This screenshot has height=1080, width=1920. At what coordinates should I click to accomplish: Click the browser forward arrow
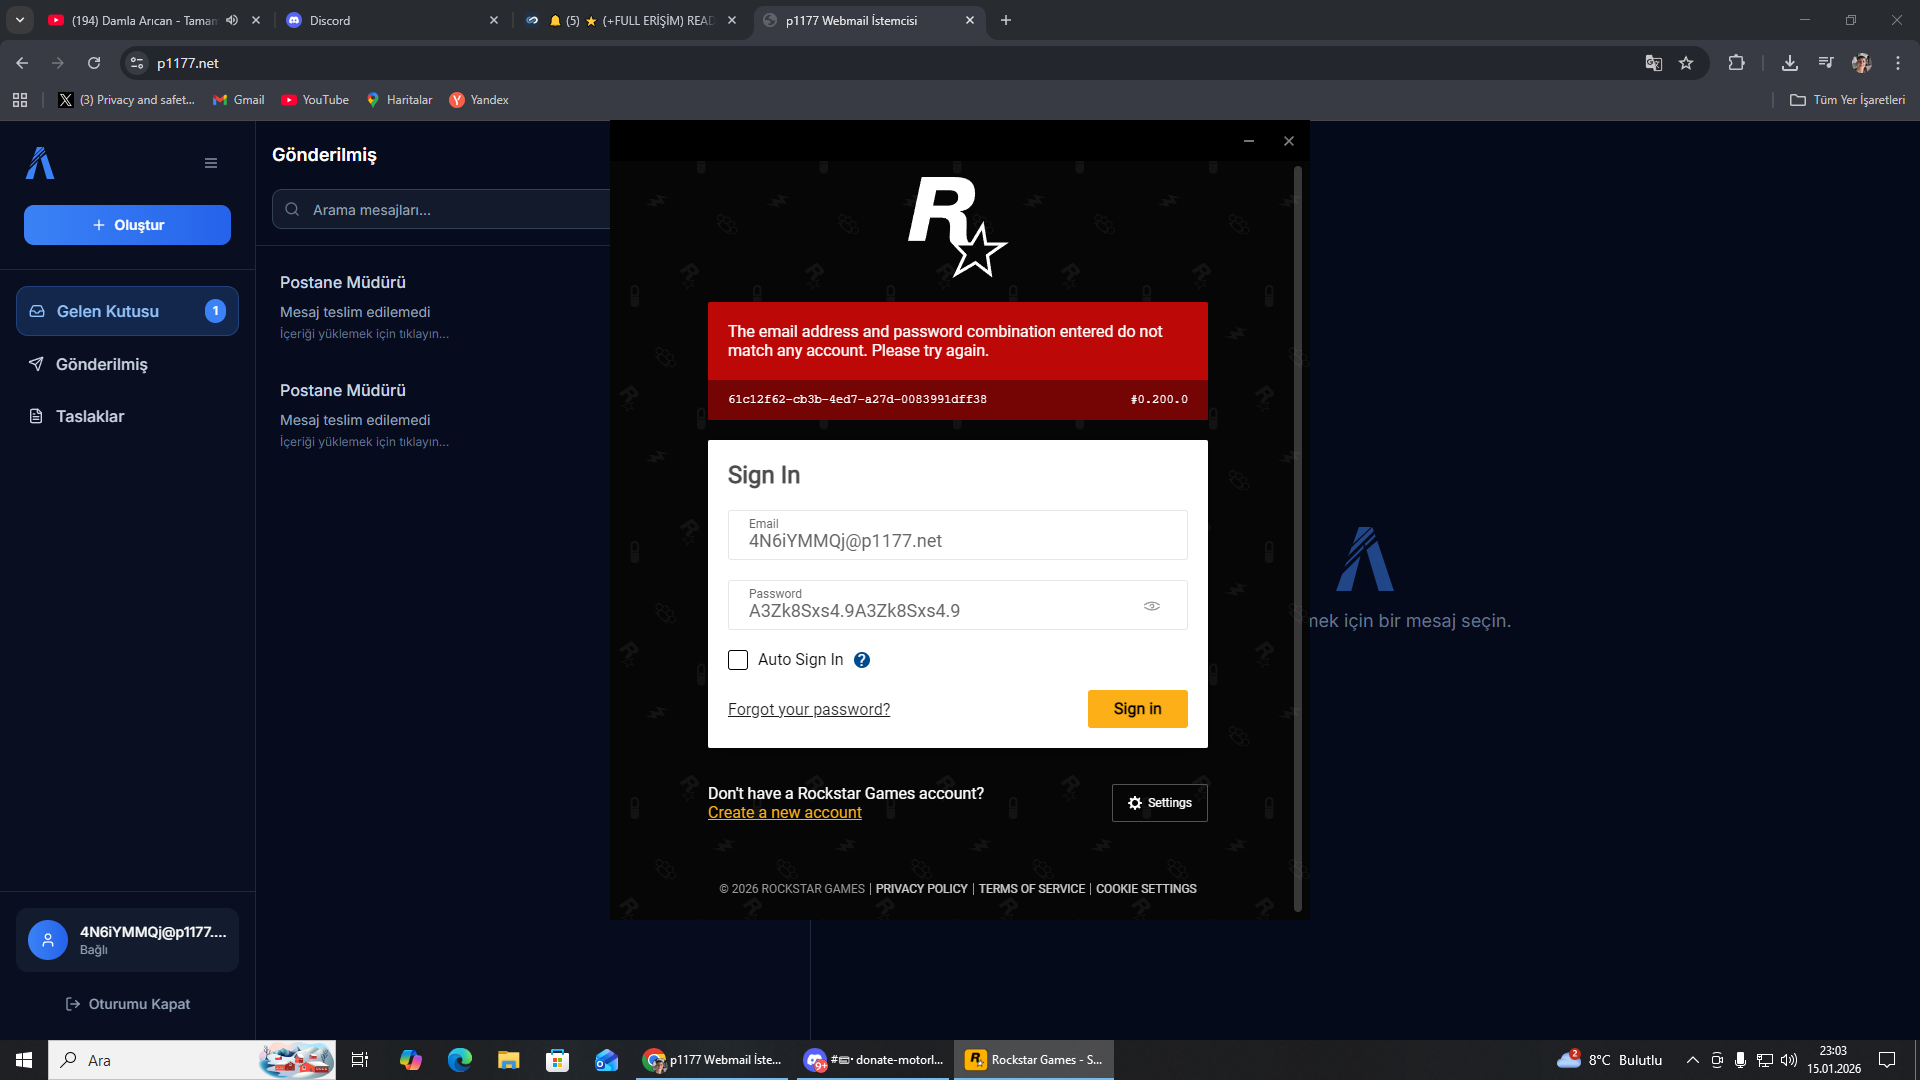[58, 63]
